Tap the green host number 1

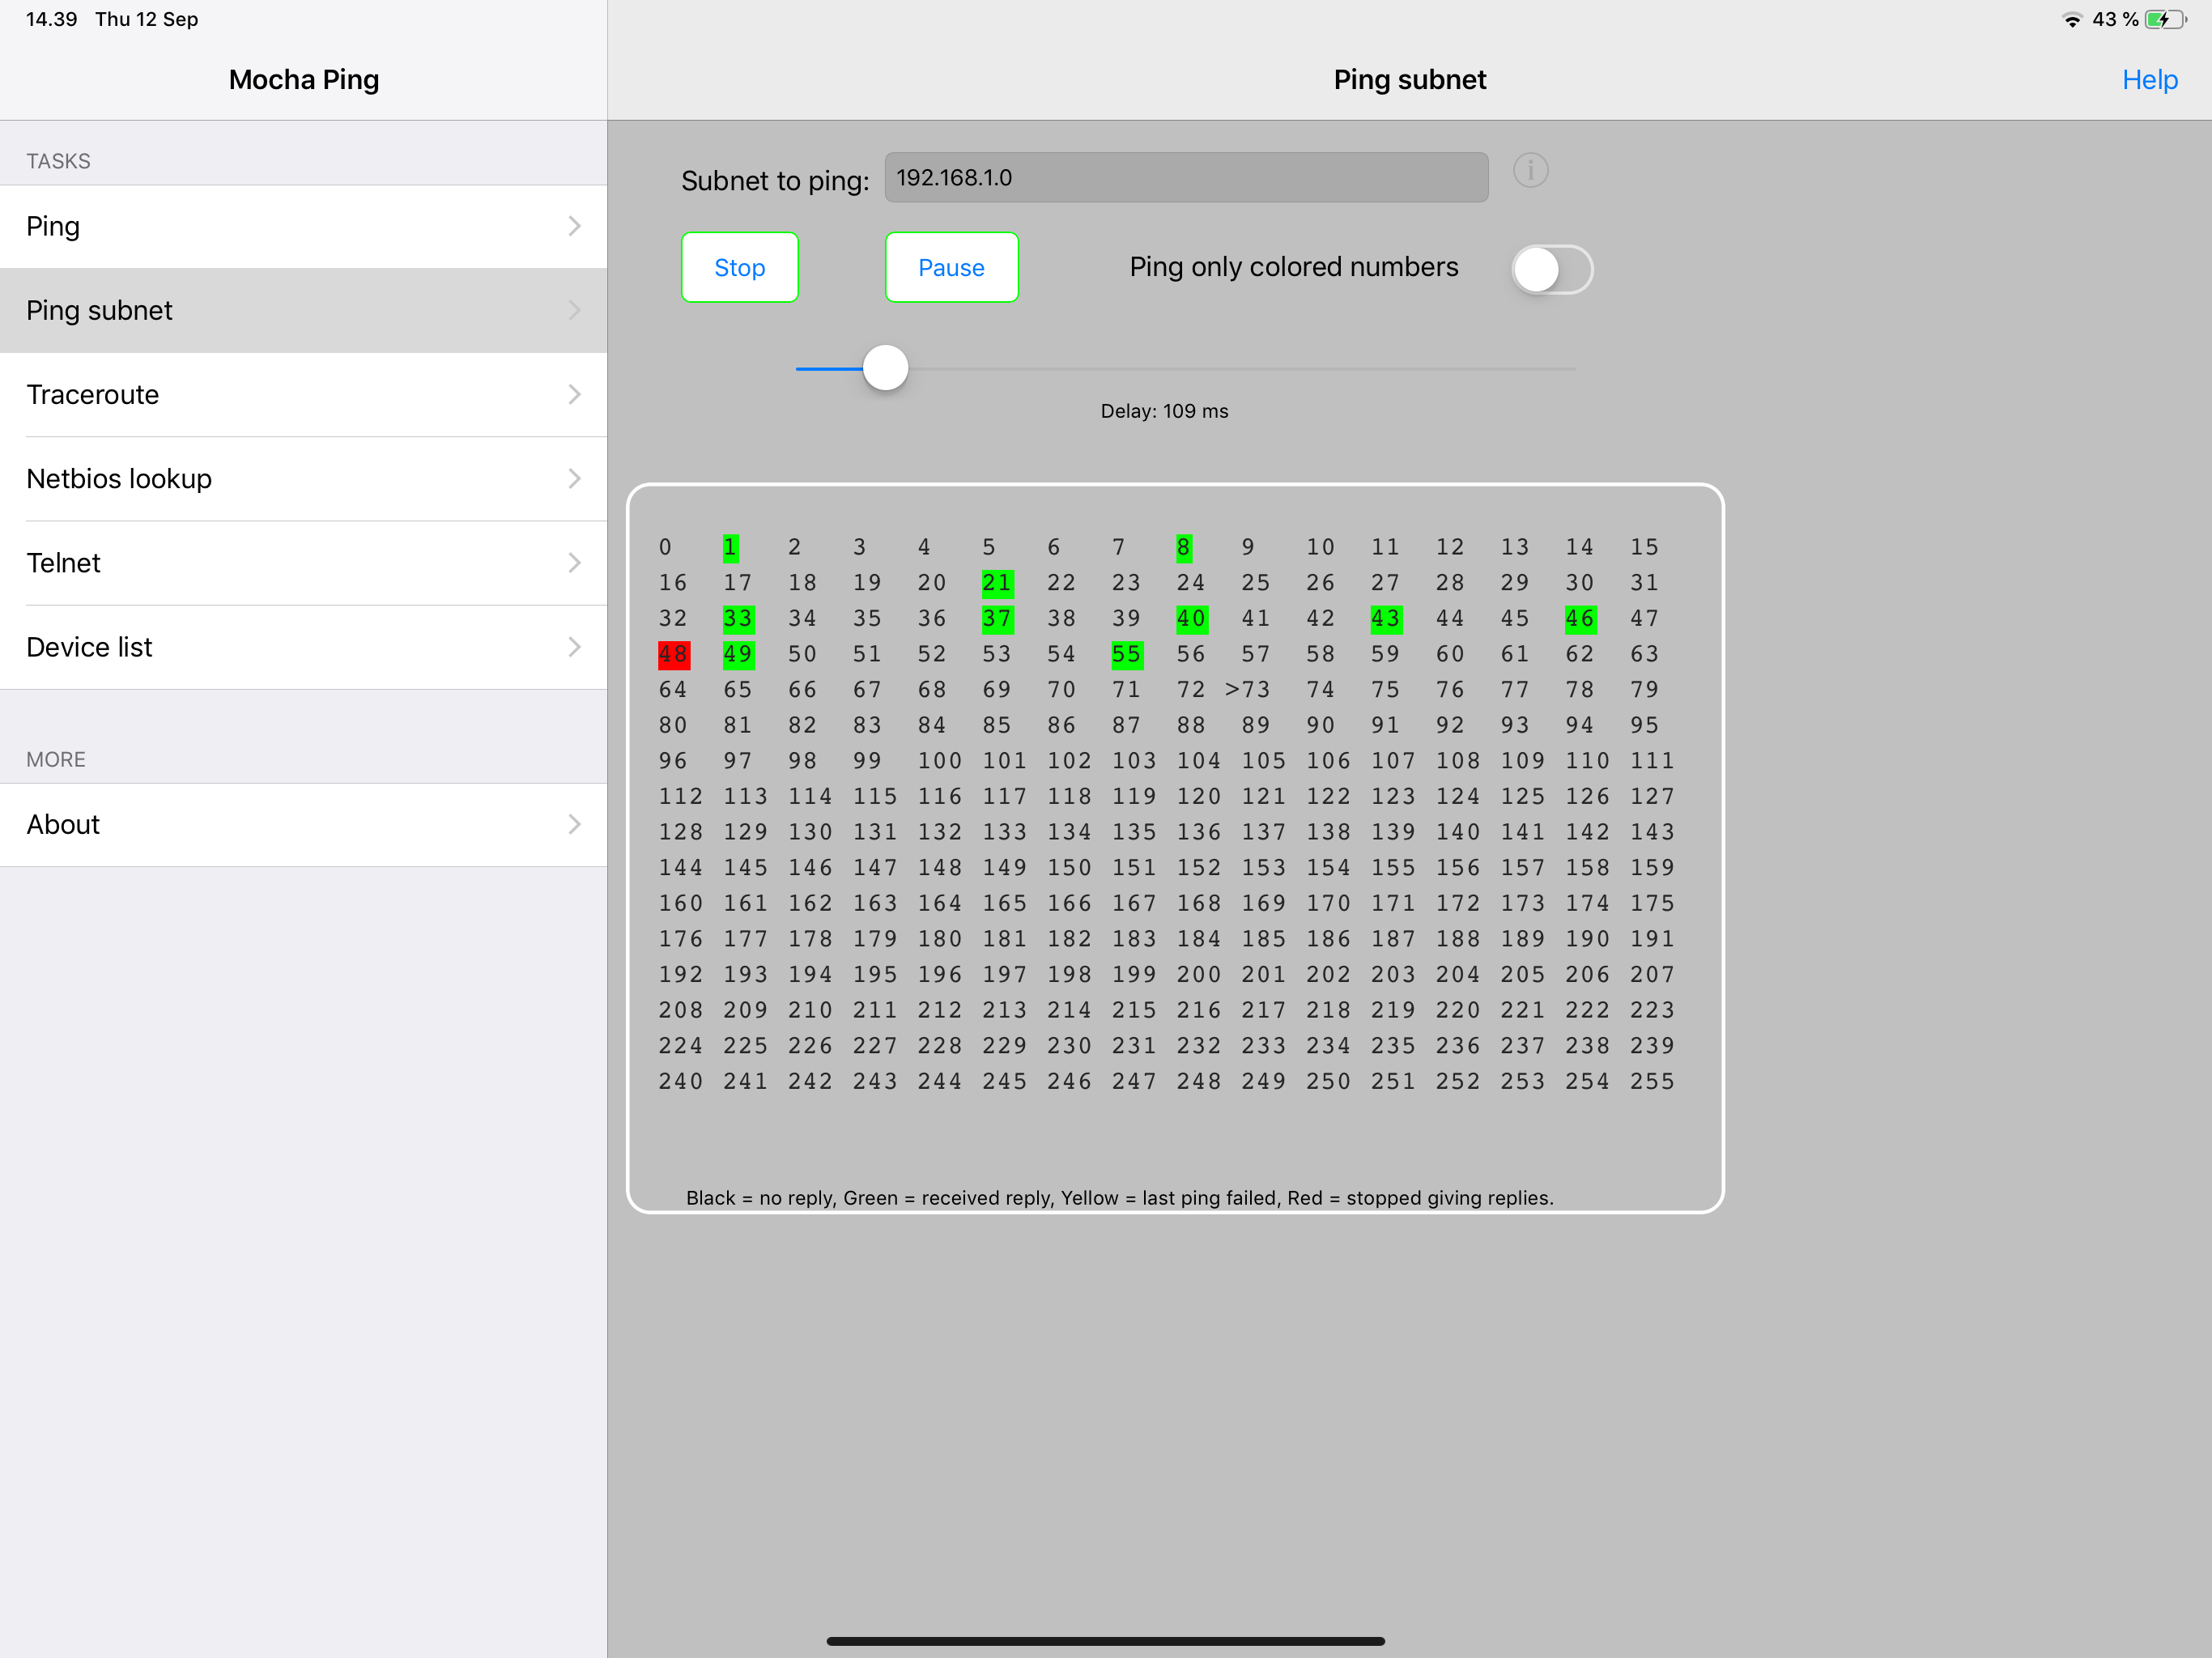pos(730,547)
